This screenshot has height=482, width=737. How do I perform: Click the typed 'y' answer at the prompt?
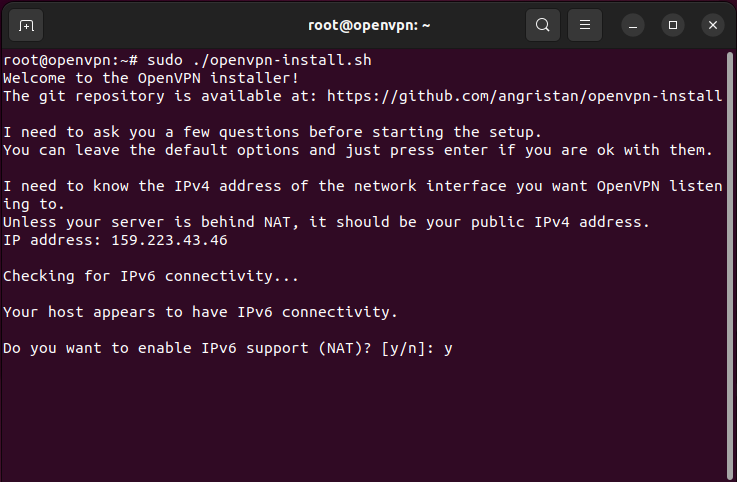tap(448, 349)
